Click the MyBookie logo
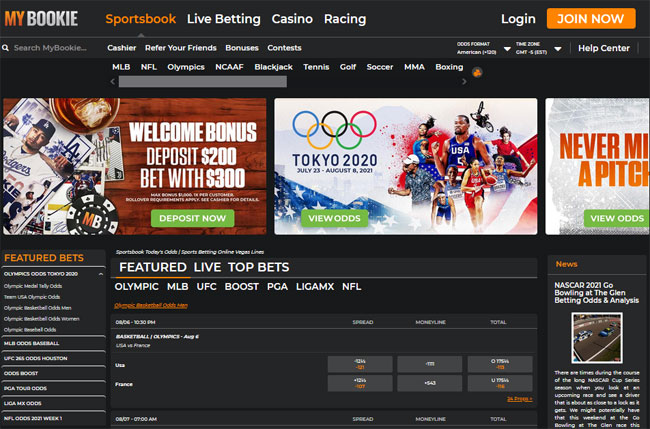The height and width of the screenshot is (429, 650). point(41,19)
